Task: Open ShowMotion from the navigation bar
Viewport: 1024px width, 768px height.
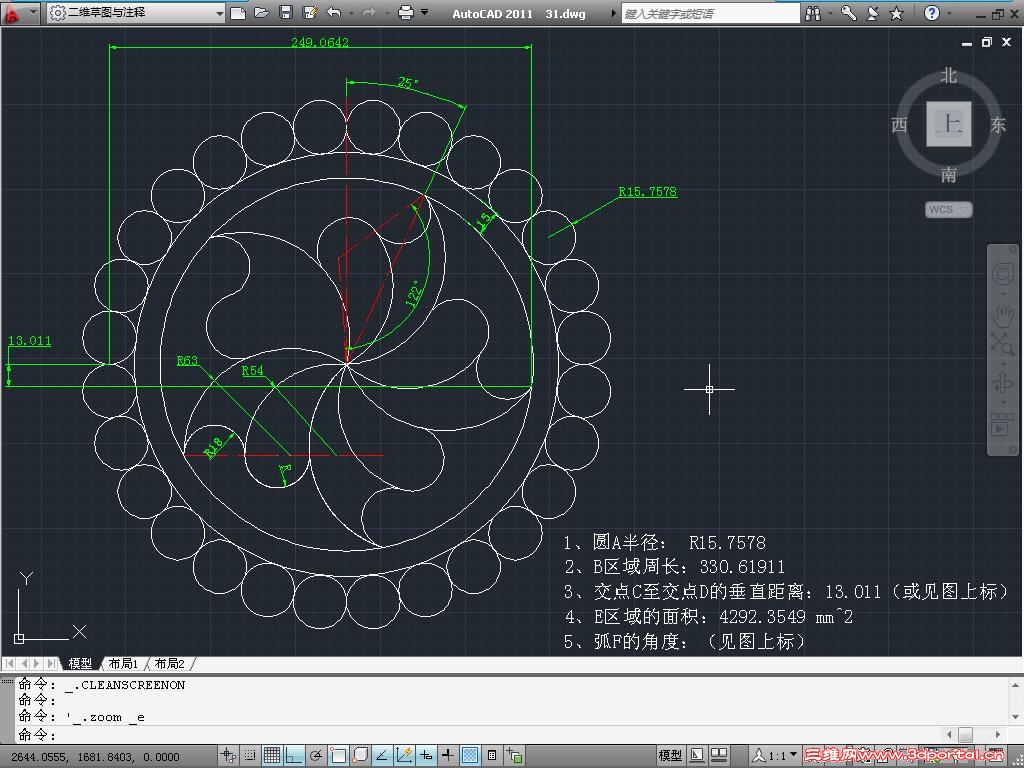Action: coord(1002,425)
